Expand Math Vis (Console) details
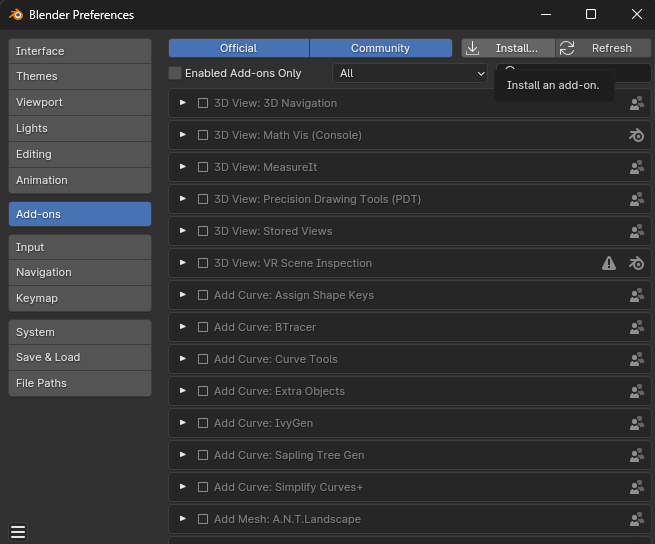The height and width of the screenshot is (544, 655). pos(183,135)
